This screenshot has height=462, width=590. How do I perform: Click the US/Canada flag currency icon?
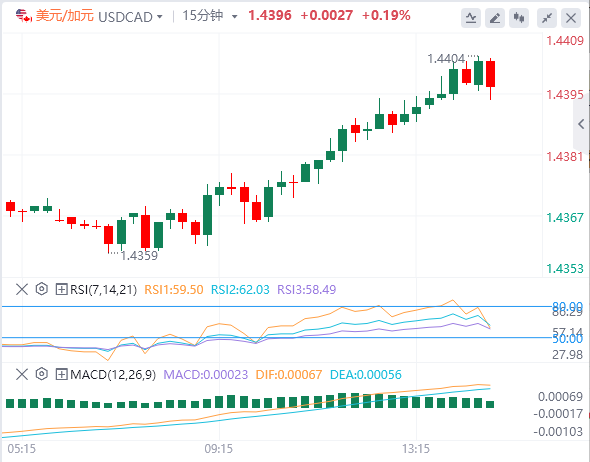coord(23,16)
